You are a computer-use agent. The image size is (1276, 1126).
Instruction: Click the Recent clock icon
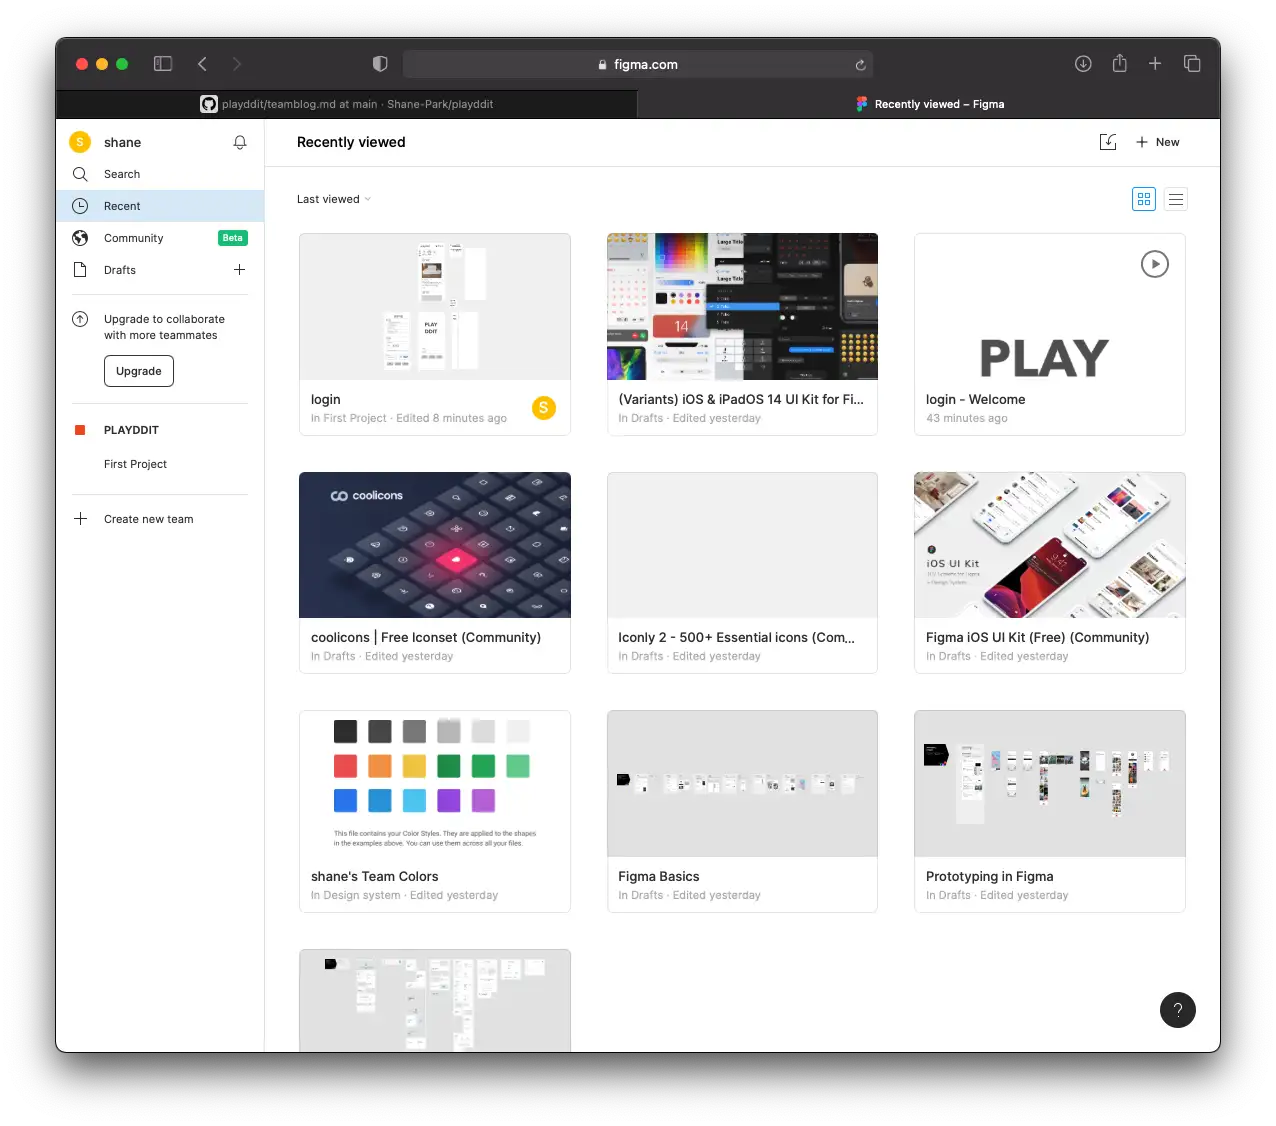(x=80, y=206)
